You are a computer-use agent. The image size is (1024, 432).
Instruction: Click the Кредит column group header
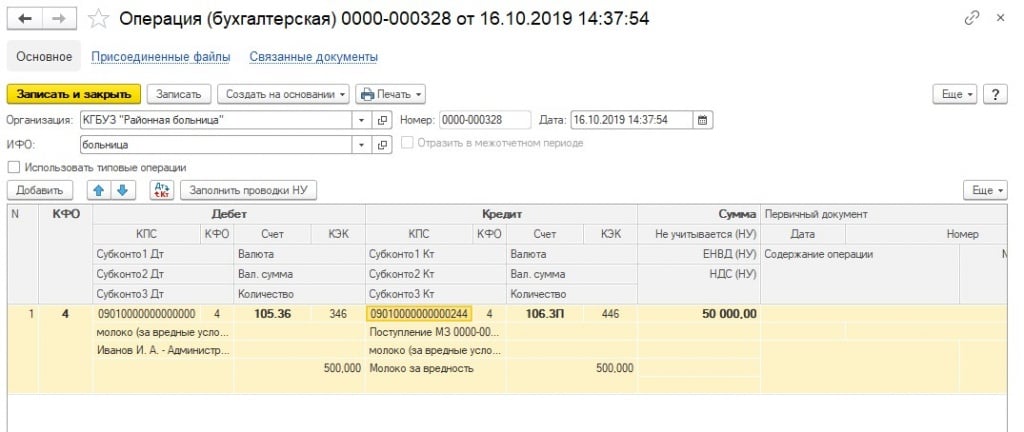point(502,214)
